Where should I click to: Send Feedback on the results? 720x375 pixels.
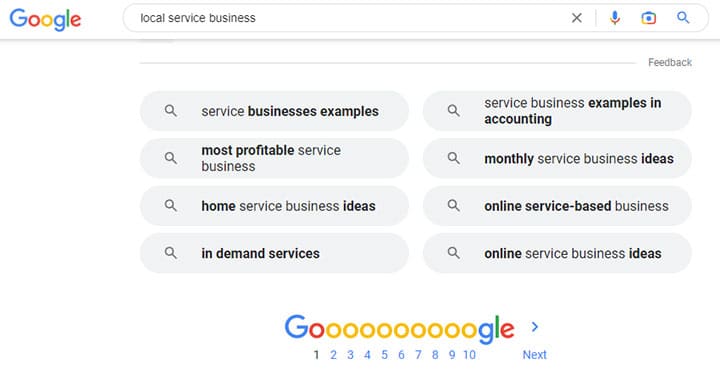point(669,62)
